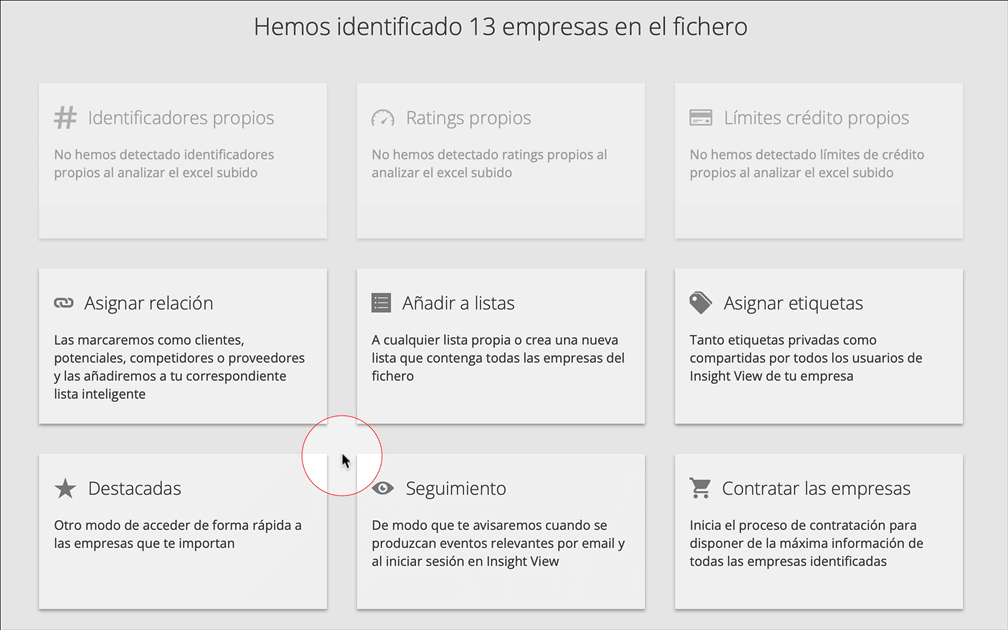Open Contratar las empresas heading

coord(816,489)
